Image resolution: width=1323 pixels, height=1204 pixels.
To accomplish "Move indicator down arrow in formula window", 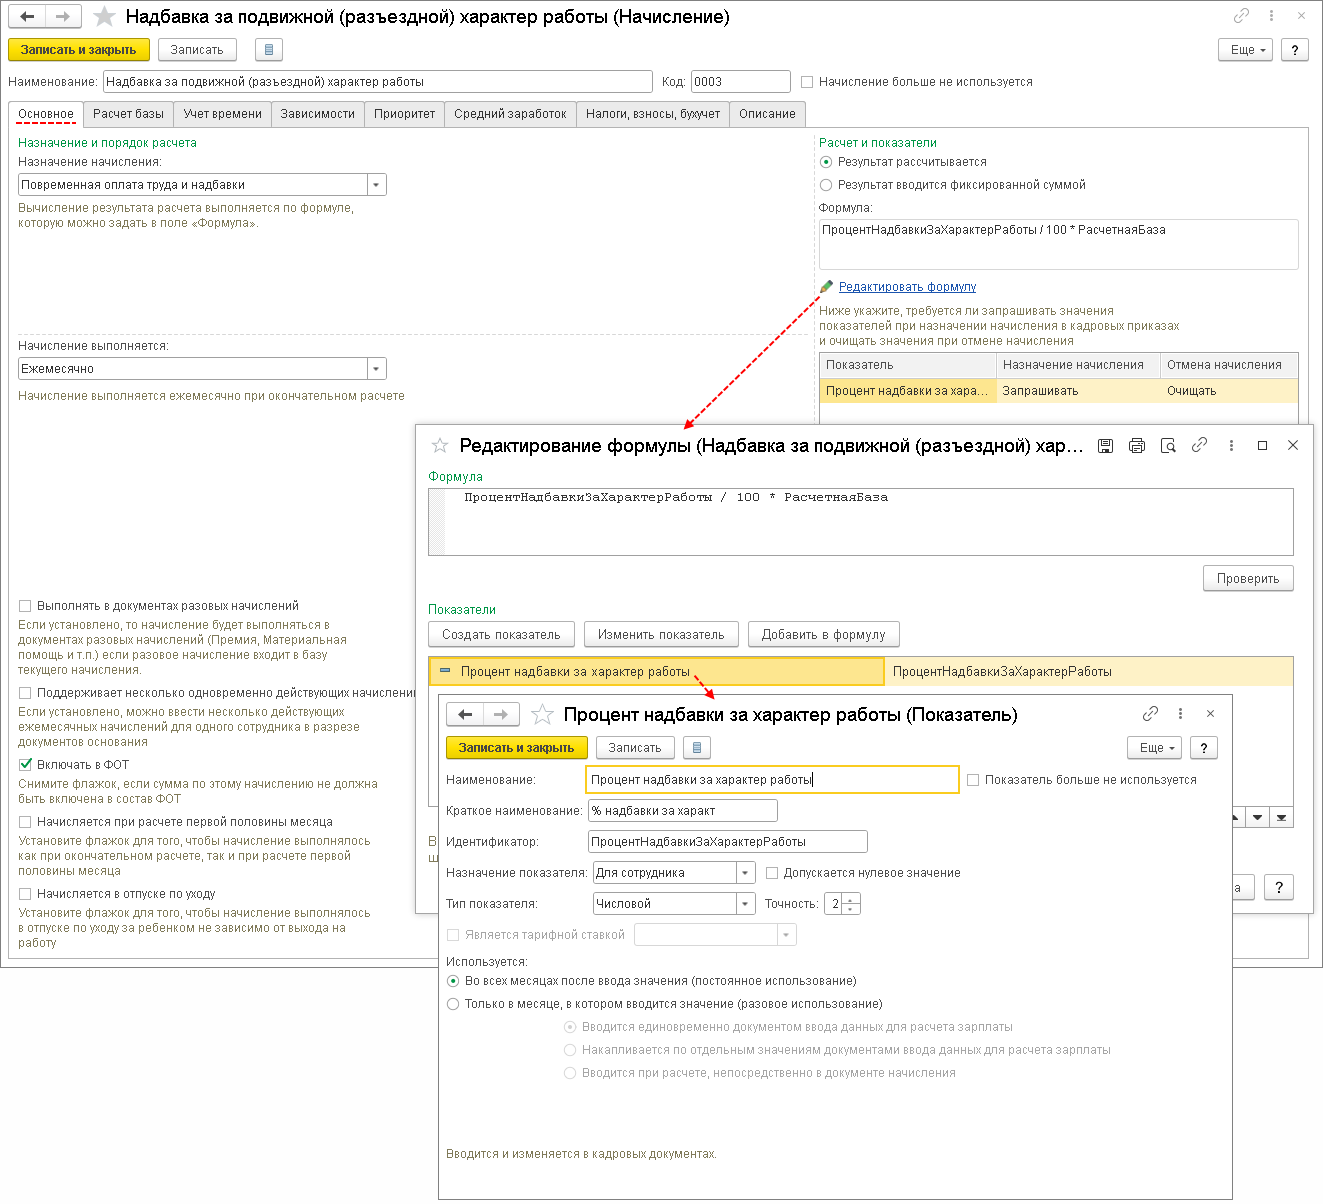I will (1257, 817).
